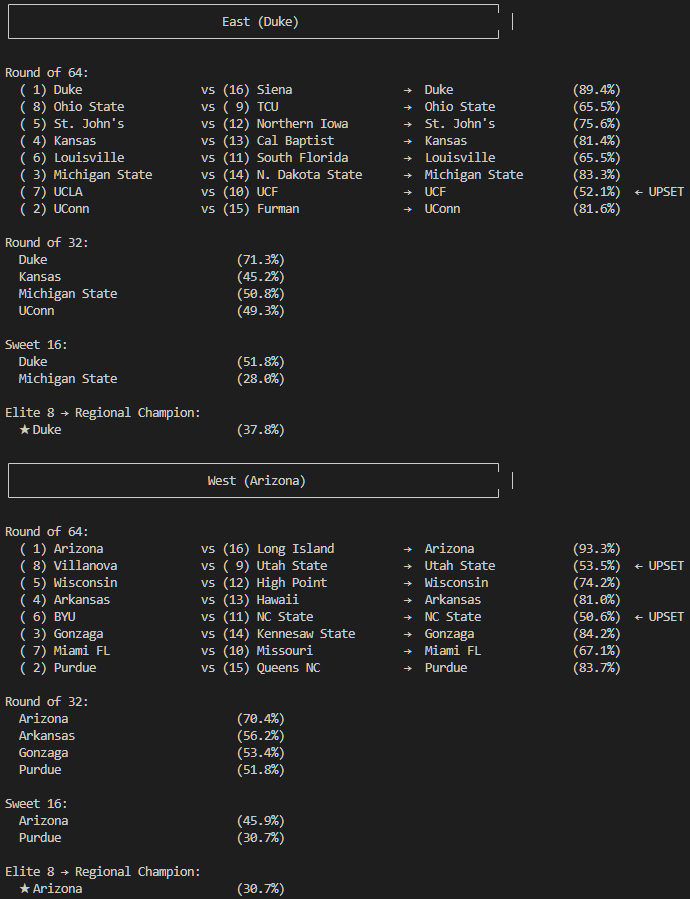Select "(16) Long Island" entry
The image size is (690, 899).
278,549
